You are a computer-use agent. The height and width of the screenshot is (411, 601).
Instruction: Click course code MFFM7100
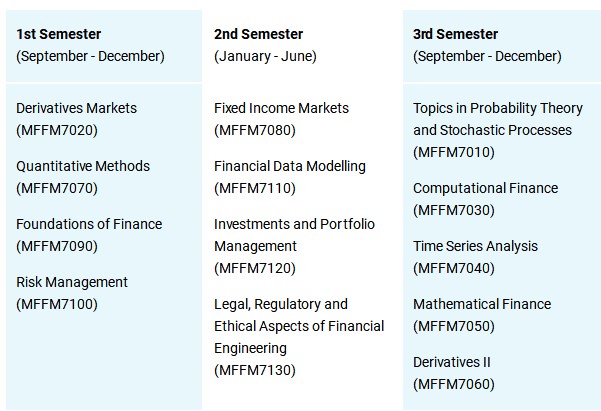[x=57, y=304]
